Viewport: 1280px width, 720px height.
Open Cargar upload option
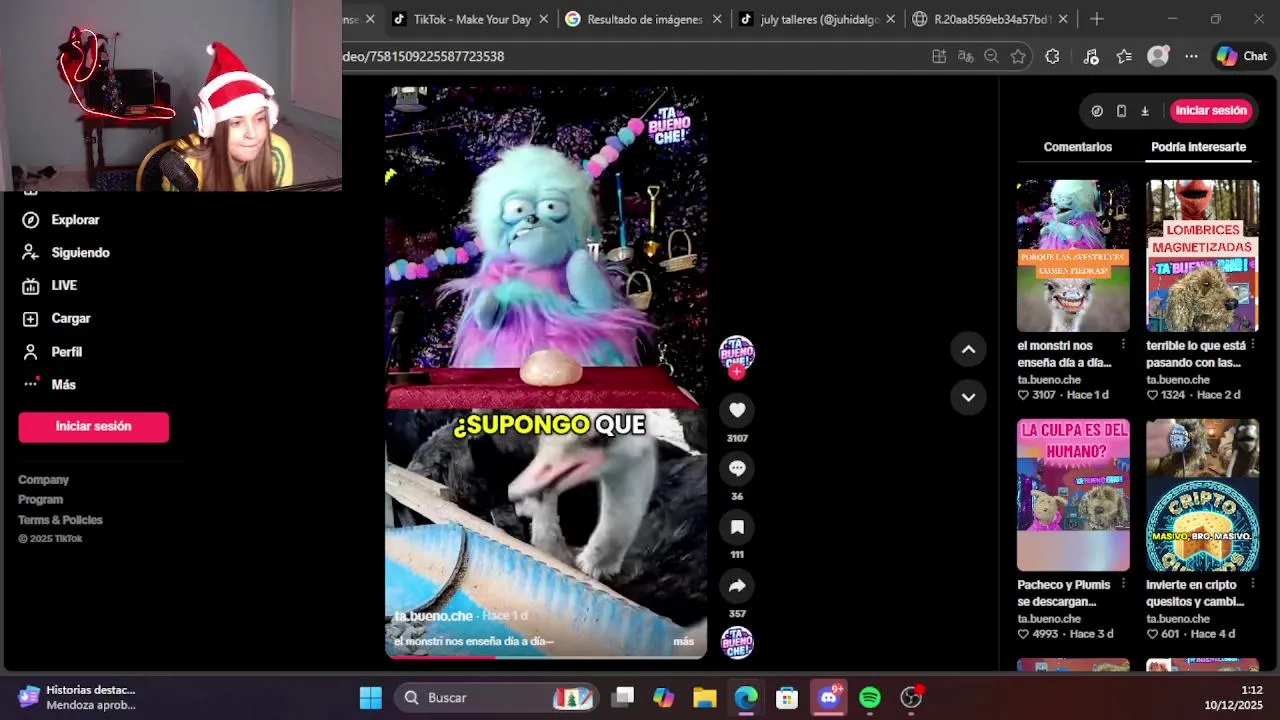click(57, 319)
